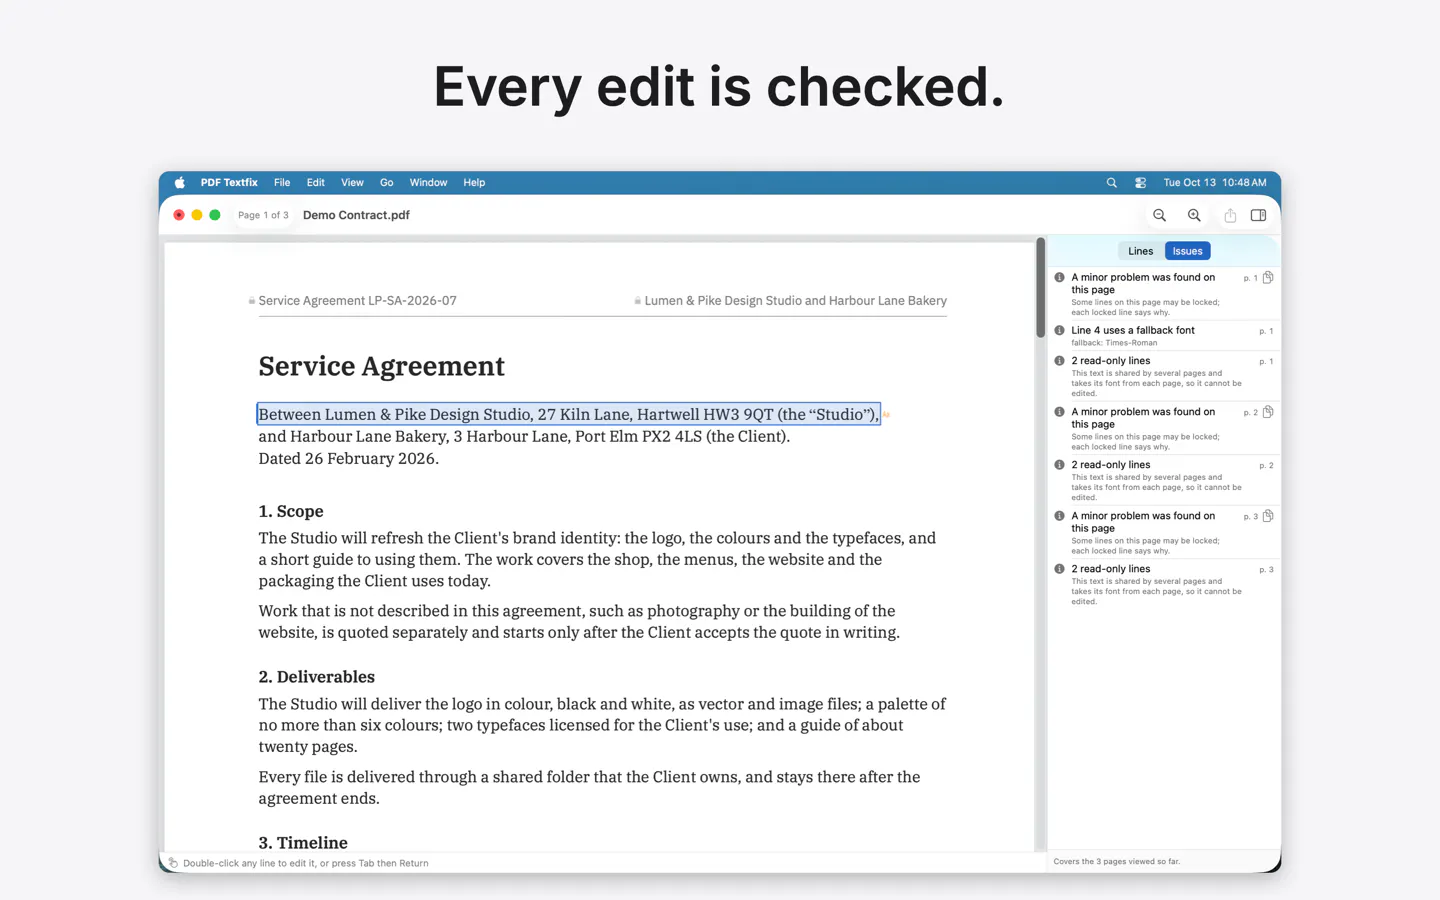Open the View menu
Image resolution: width=1440 pixels, height=900 pixels.
[x=352, y=183]
